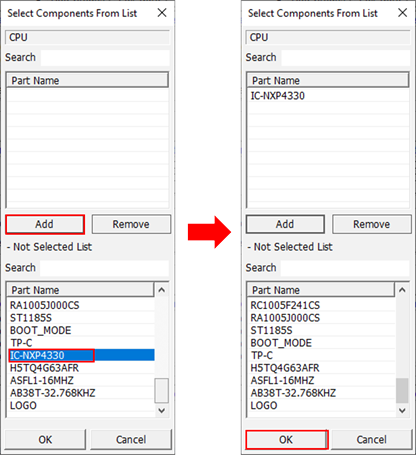Click scroll-down arrow in left not-selected list
This screenshot has height=455, width=416.
(x=162, y=410)
